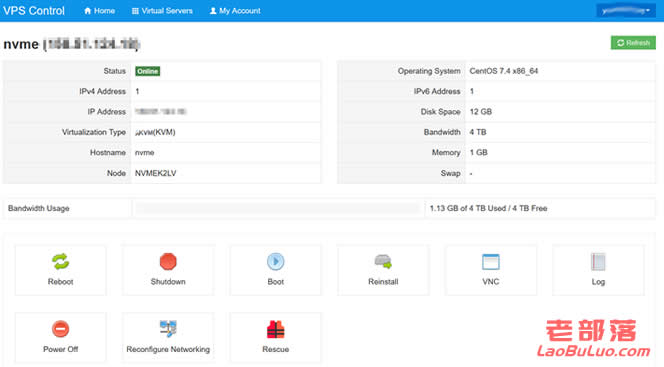This screenshot has width=664, height=367.
Task: Click the 1 GB memory value
Action: pyautogui.click(x=479, y=152)
